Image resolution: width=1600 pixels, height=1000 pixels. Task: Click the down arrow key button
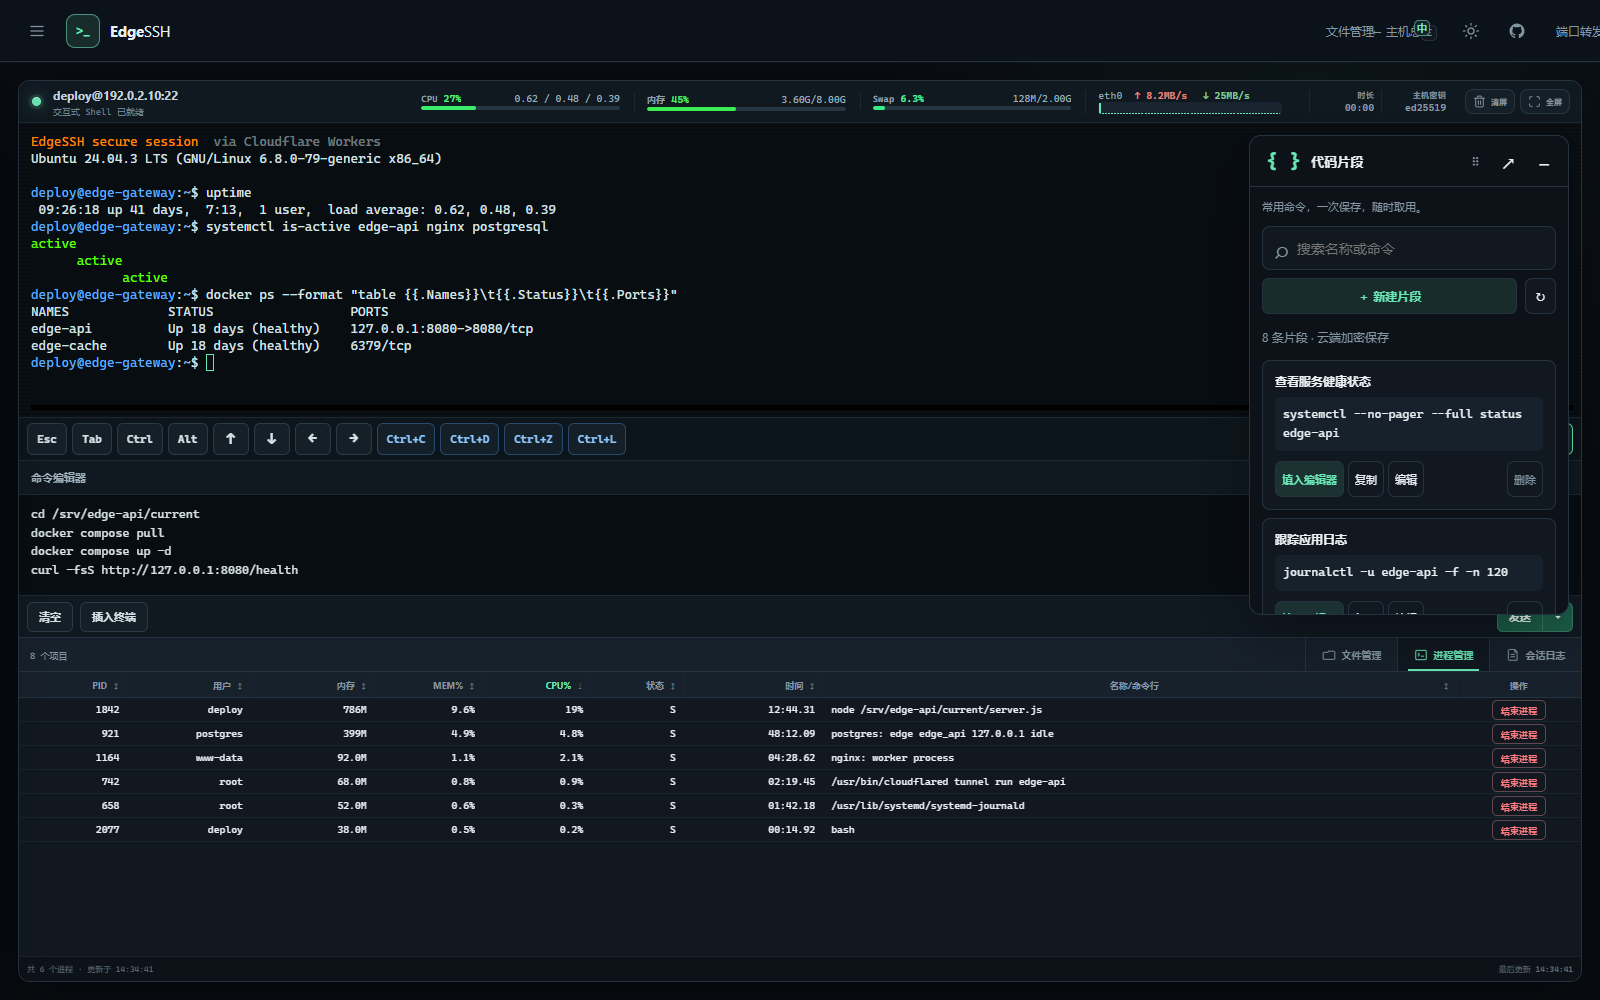(x=271, y=439)
